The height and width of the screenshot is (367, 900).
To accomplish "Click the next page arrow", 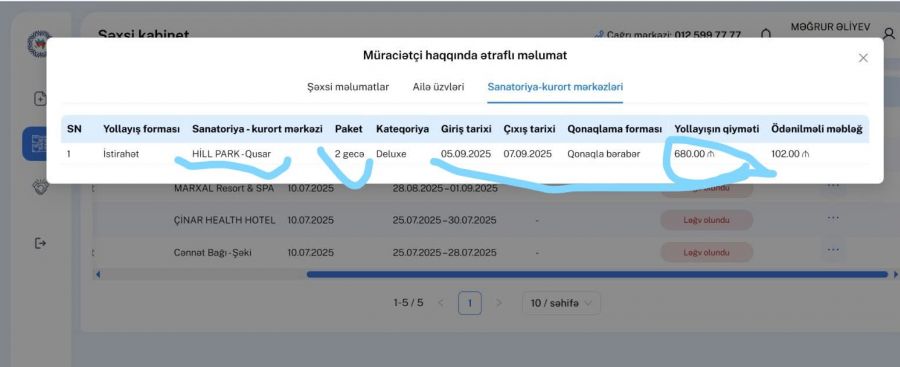I will click(499, 303).
